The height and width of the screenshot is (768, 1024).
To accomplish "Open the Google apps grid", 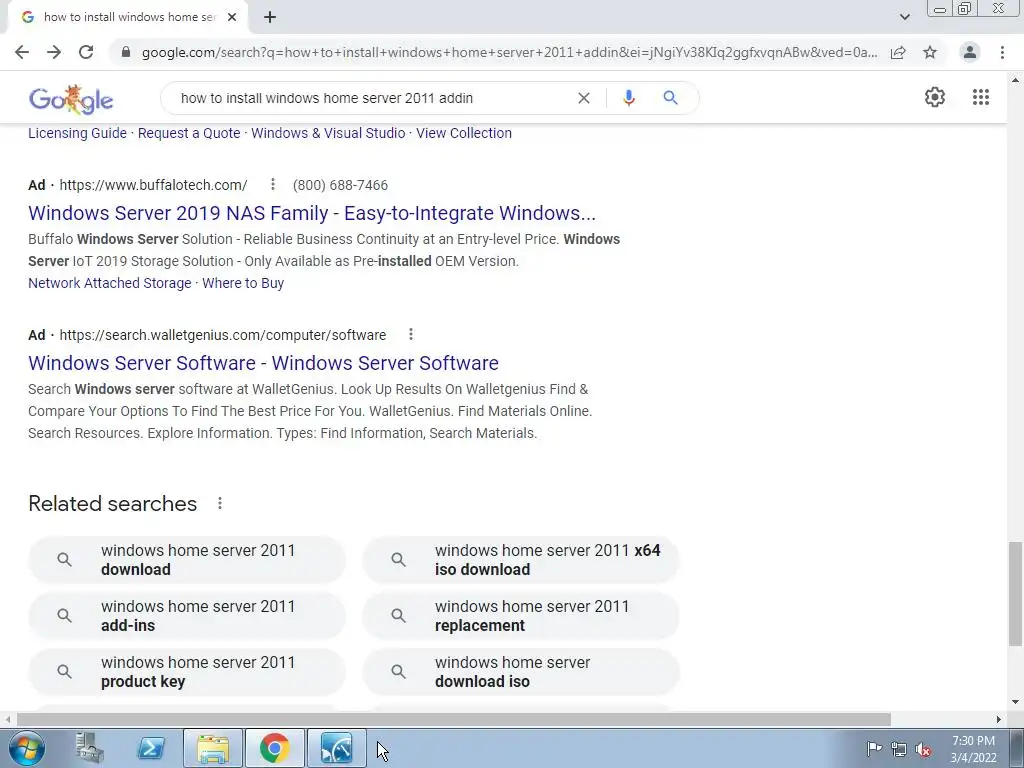I will coord(980,97).
